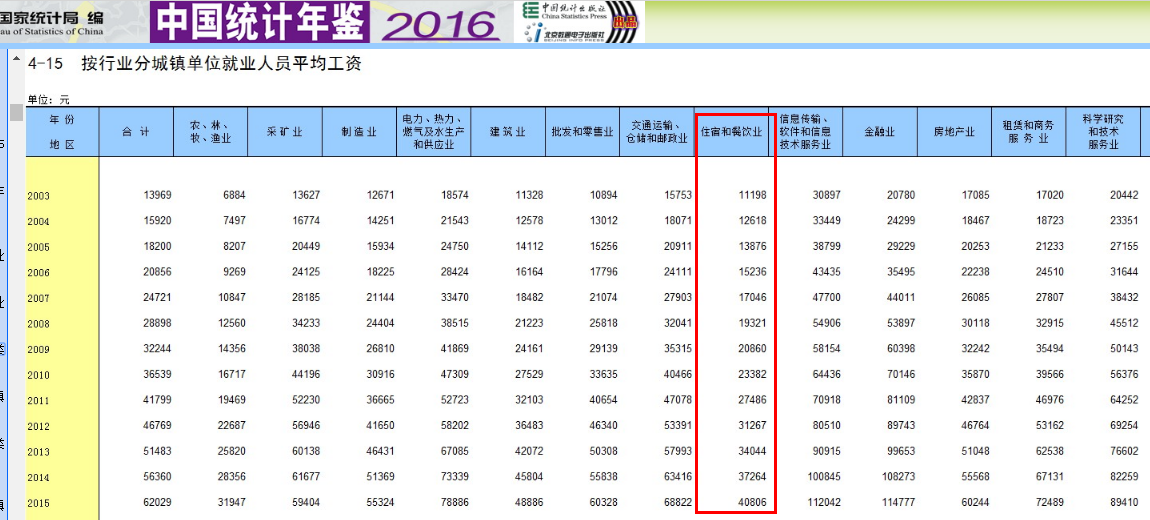Click the 2010 year row label
The image size is (1150, 520).
39,375
